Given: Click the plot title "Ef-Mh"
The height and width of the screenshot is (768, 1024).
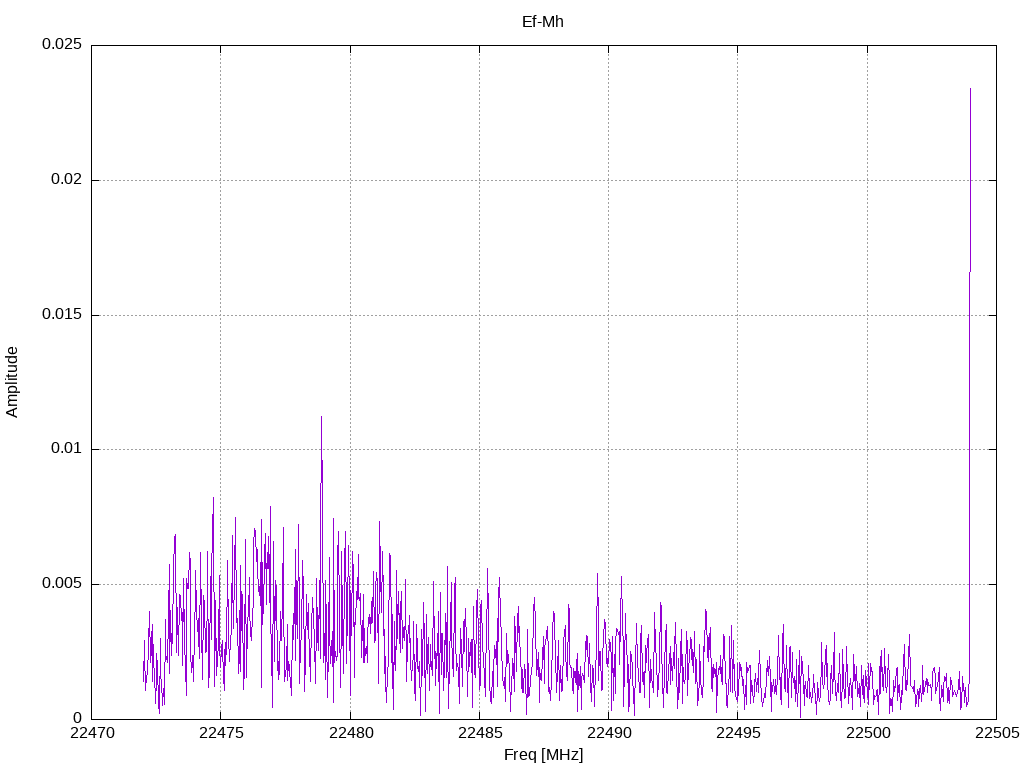Looking at the screenshot, I should (543, 22).
